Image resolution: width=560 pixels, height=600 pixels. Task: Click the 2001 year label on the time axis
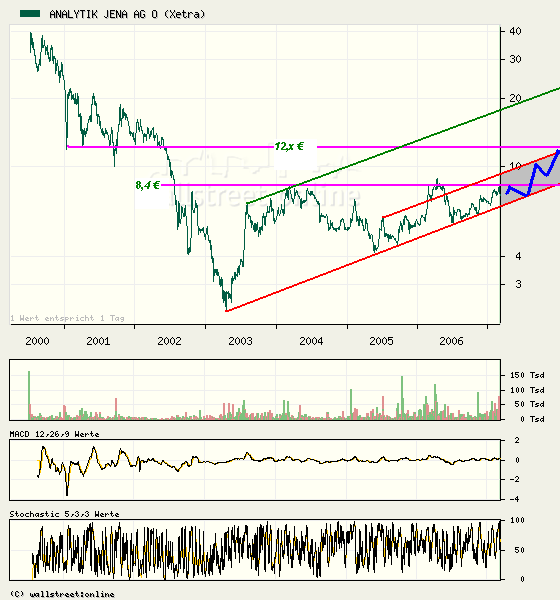pos(98,341)
